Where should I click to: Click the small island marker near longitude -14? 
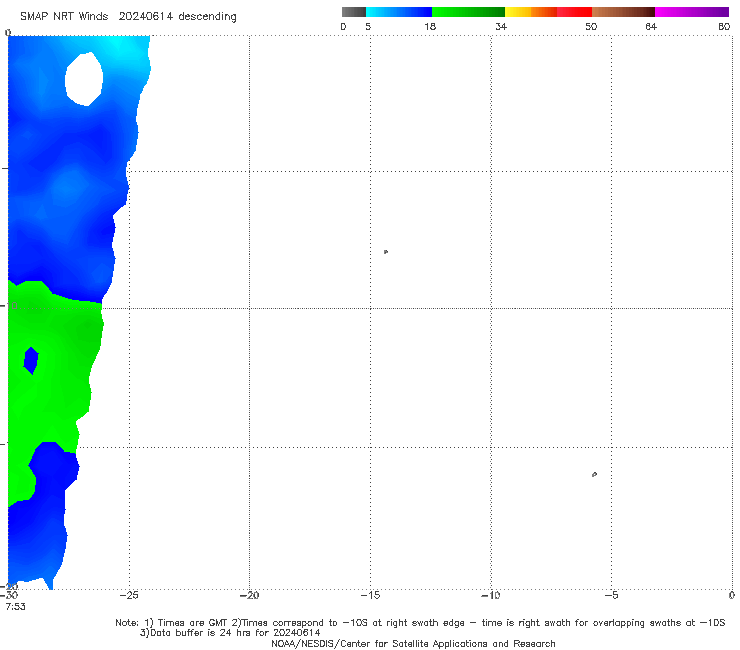(386, 252)
